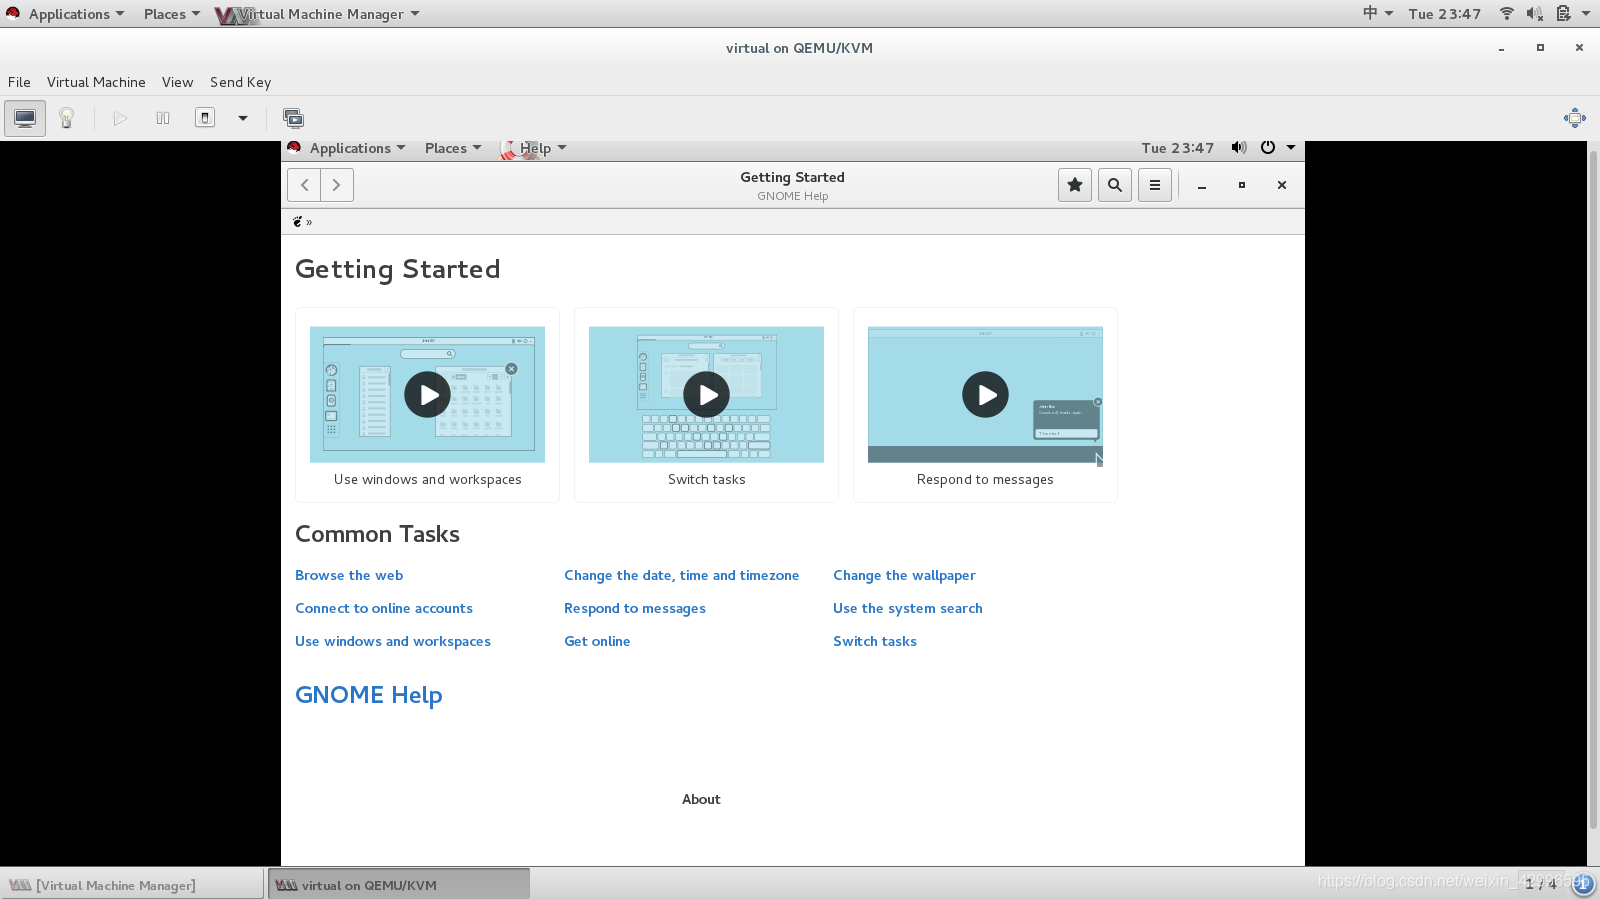Open 'Use windows and workspaces' text link
The width and height of the screenshot is (1600, 900).
coord(393,641)
